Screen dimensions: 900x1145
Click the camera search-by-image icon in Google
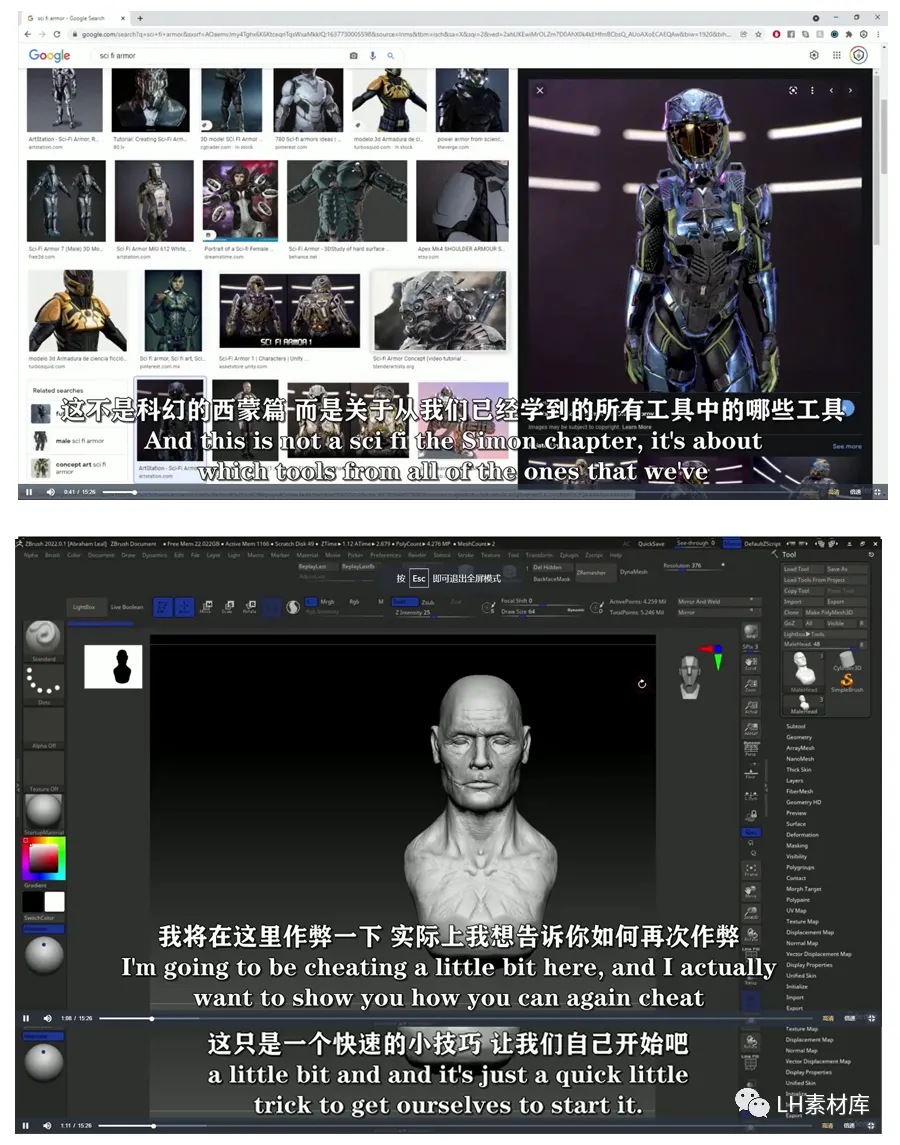coord(354,55)
